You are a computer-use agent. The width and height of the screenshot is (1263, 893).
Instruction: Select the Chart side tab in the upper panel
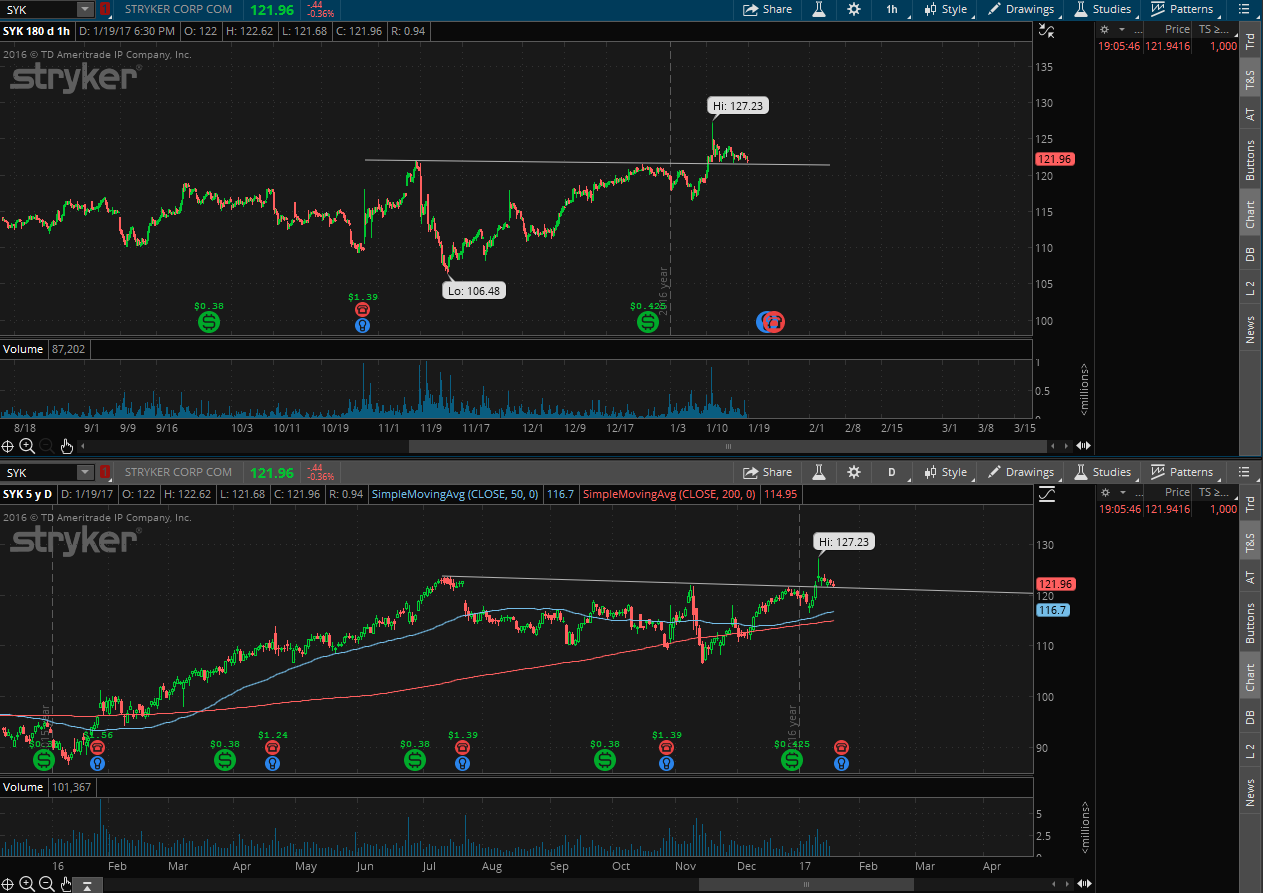[x=1249, y=212]
